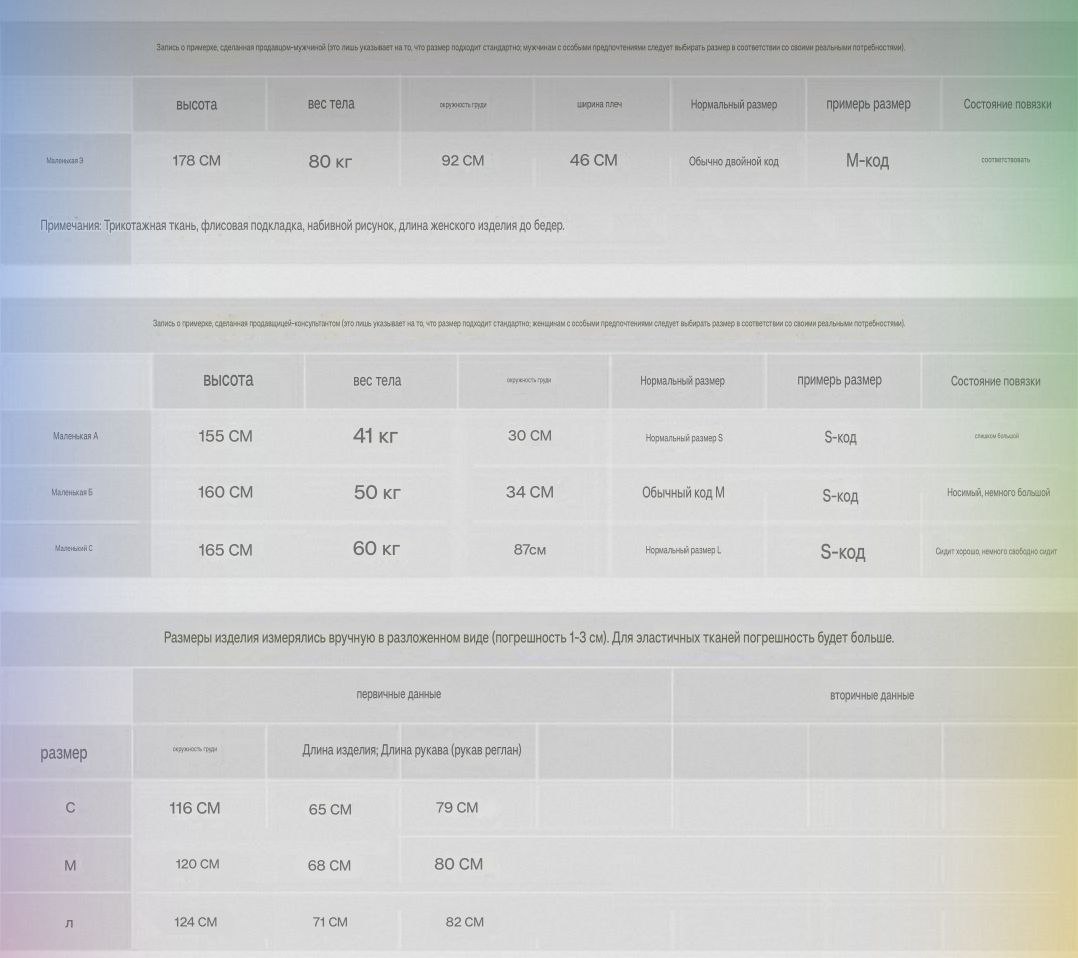Click the 60 кг weight cell
1078x958 pixels.
376,549
